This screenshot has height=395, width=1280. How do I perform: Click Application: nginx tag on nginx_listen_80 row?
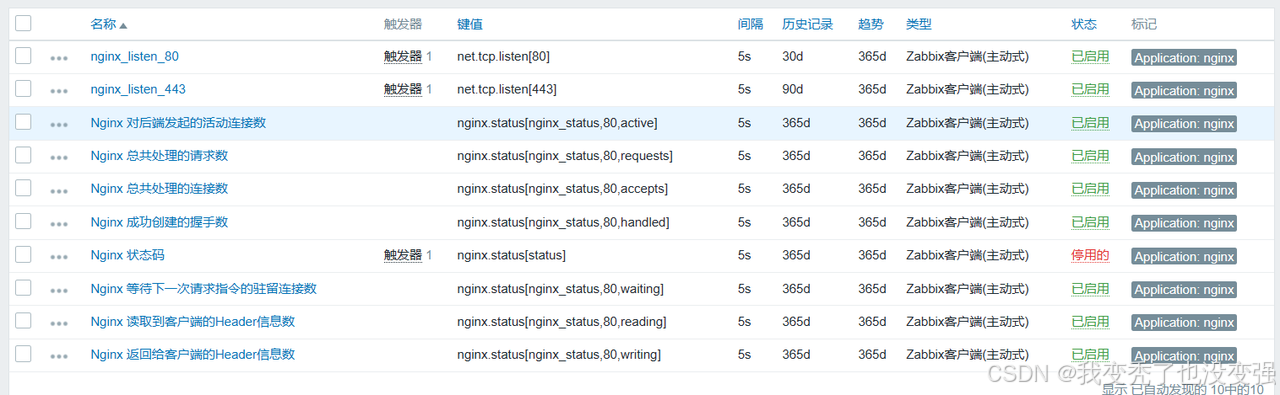(x=1184, y=58)
